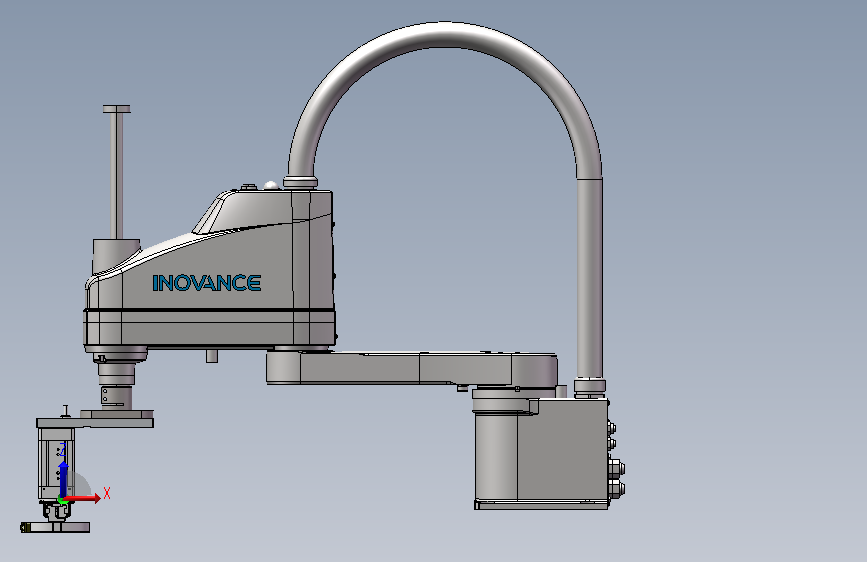
Task: Select the tool mounting flange plate
Action: click(x=95, y=423)
